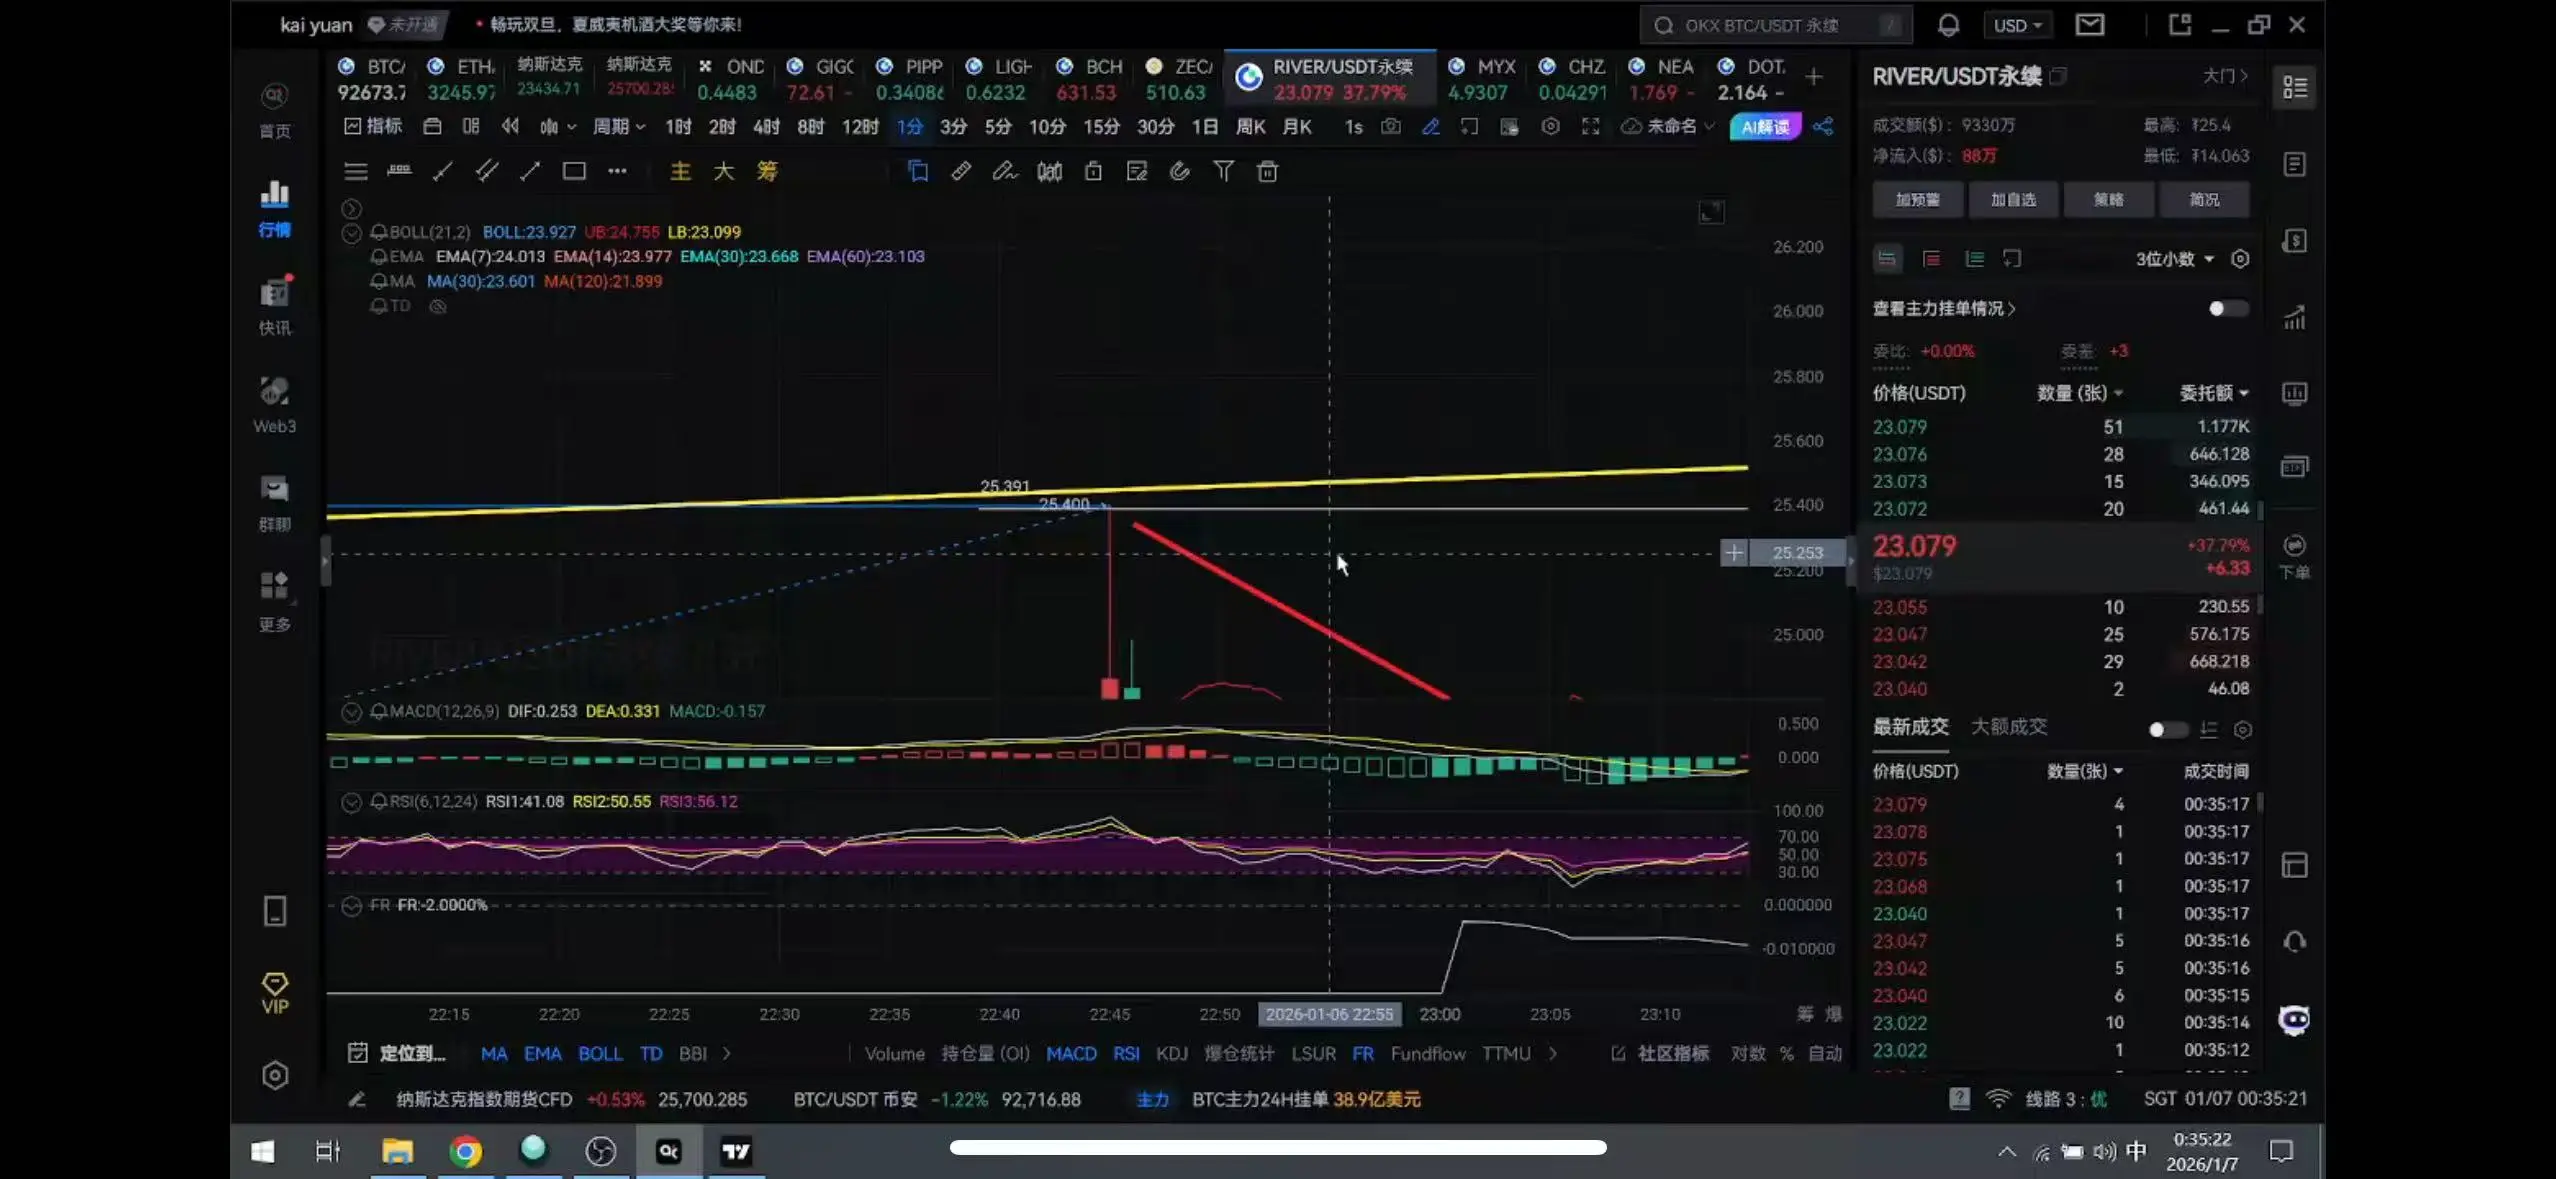Screen dimensions: 2556x1179
Task: Enter fullscreen chart mode
Action: tap(1590, 127)
